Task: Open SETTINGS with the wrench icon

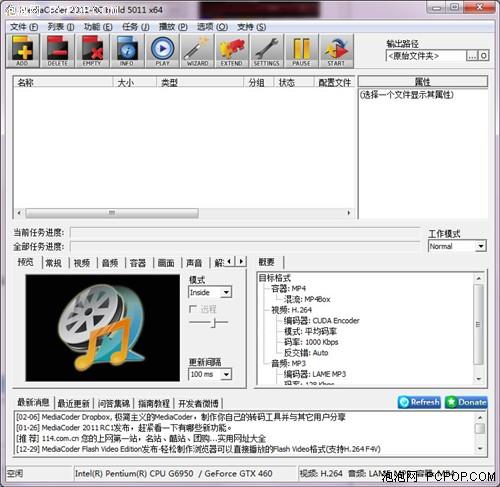Action: click(x=267, y=51)
